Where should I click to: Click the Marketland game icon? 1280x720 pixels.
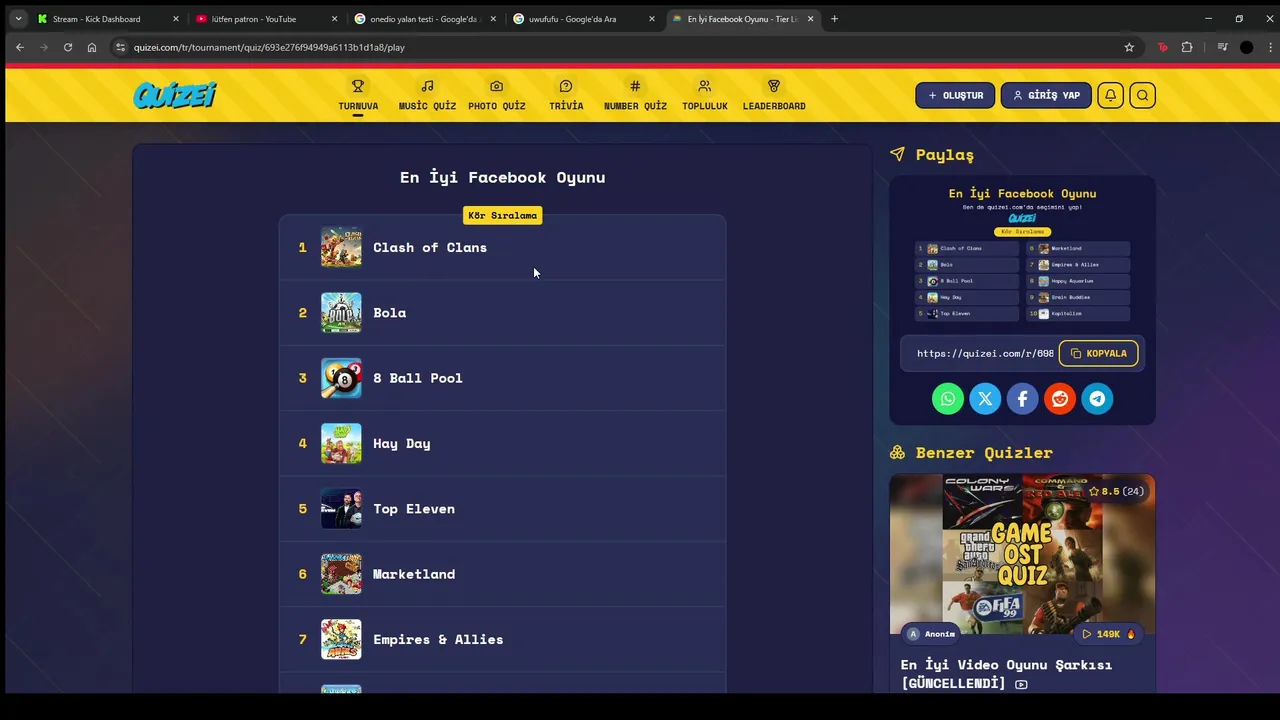341,574
